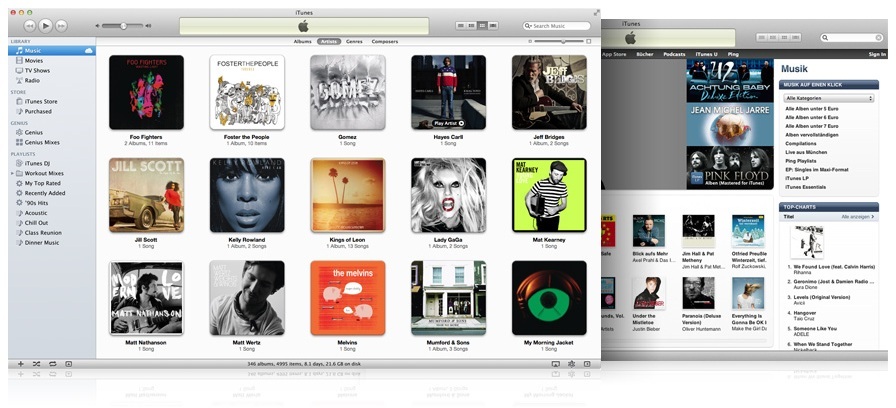This screenshot has width=896, height=408.
Task: Open iTunes U in Store window
Action: 706,54
